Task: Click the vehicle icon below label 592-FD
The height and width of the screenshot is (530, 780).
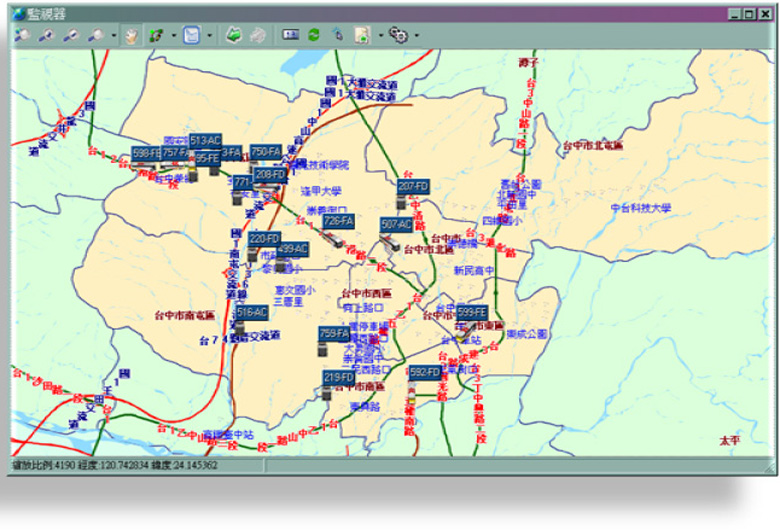Action: (411, 393)
